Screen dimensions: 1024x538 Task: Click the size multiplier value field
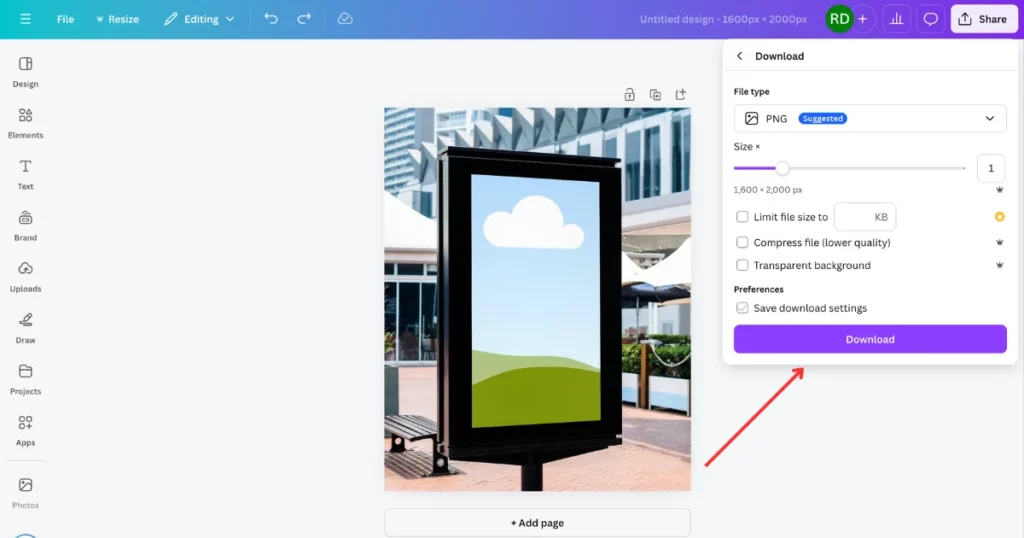point(991,168)
